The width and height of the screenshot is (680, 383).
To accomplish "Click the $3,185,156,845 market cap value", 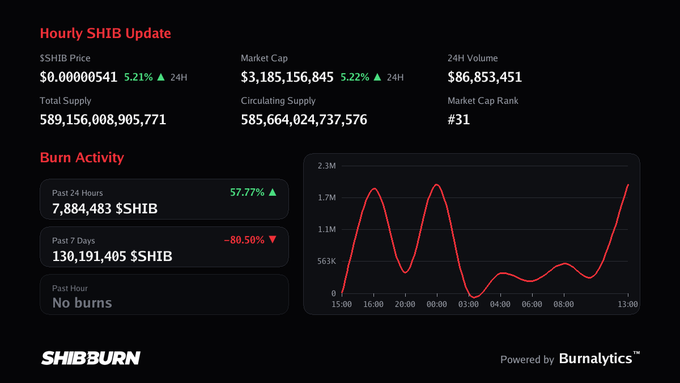I will [x=287, y=77].
